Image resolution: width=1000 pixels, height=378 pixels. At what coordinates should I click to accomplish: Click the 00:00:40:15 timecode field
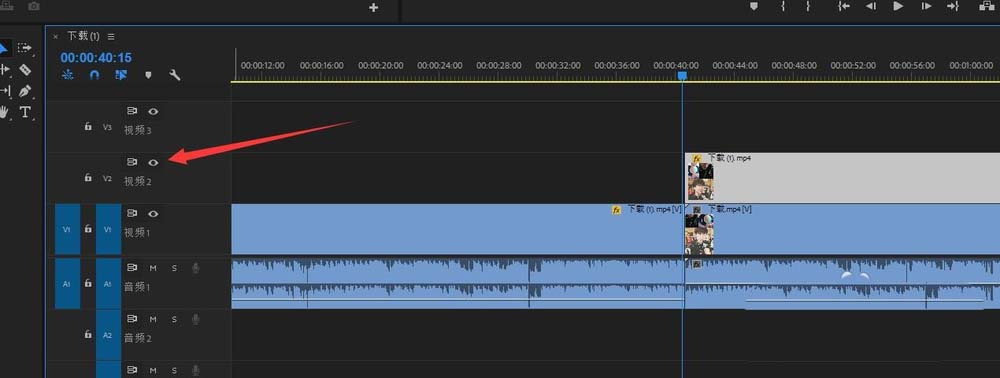tap(96, 57)
